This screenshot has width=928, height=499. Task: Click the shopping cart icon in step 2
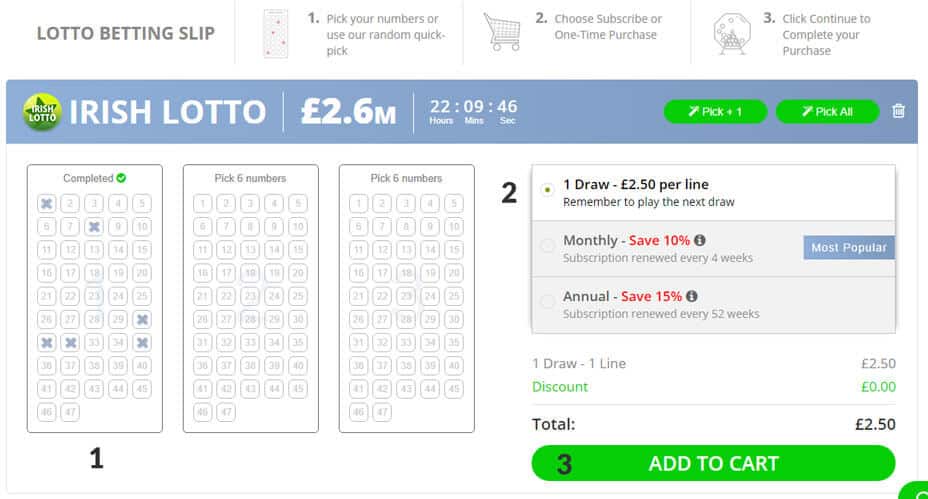pyautogui.click(x=501, y=33)
